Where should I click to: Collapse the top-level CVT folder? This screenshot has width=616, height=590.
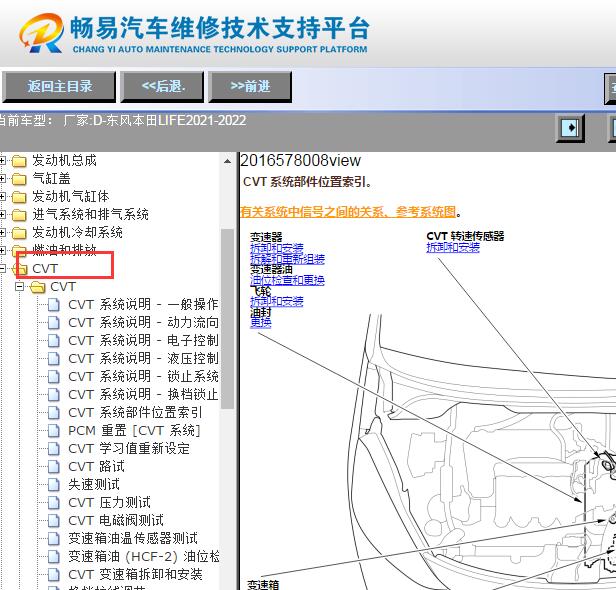point(3,268)
